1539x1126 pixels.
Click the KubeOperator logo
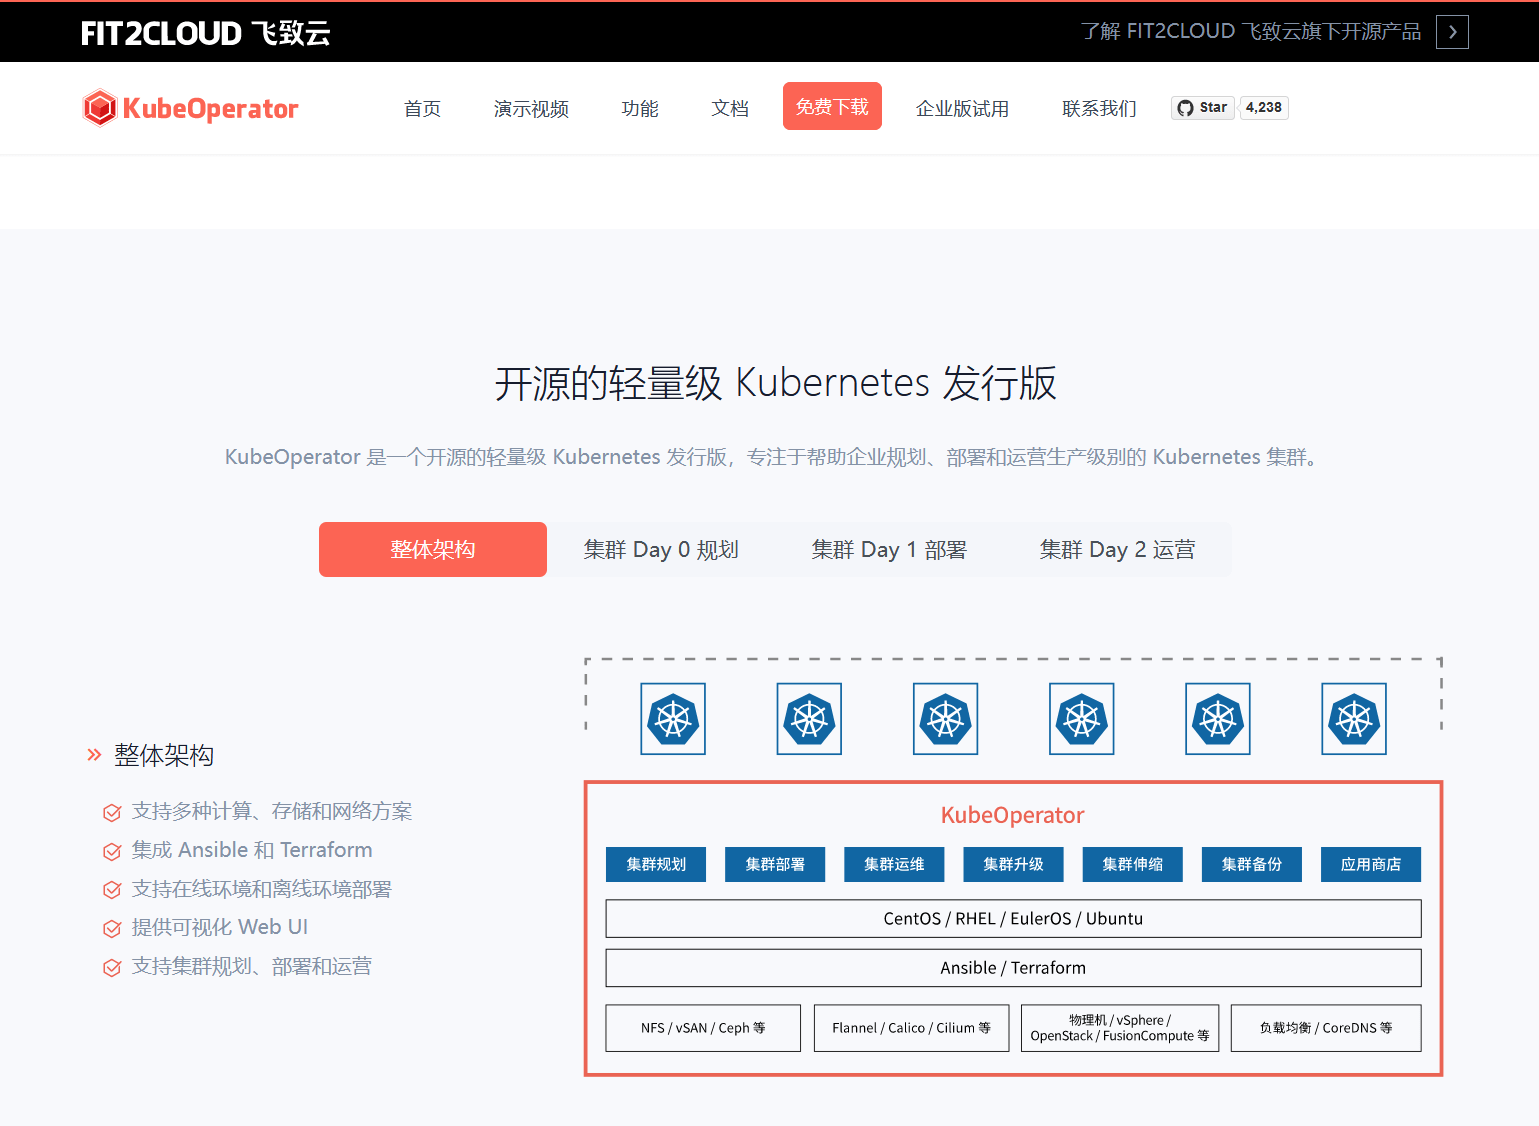click(x=190, y=108)
